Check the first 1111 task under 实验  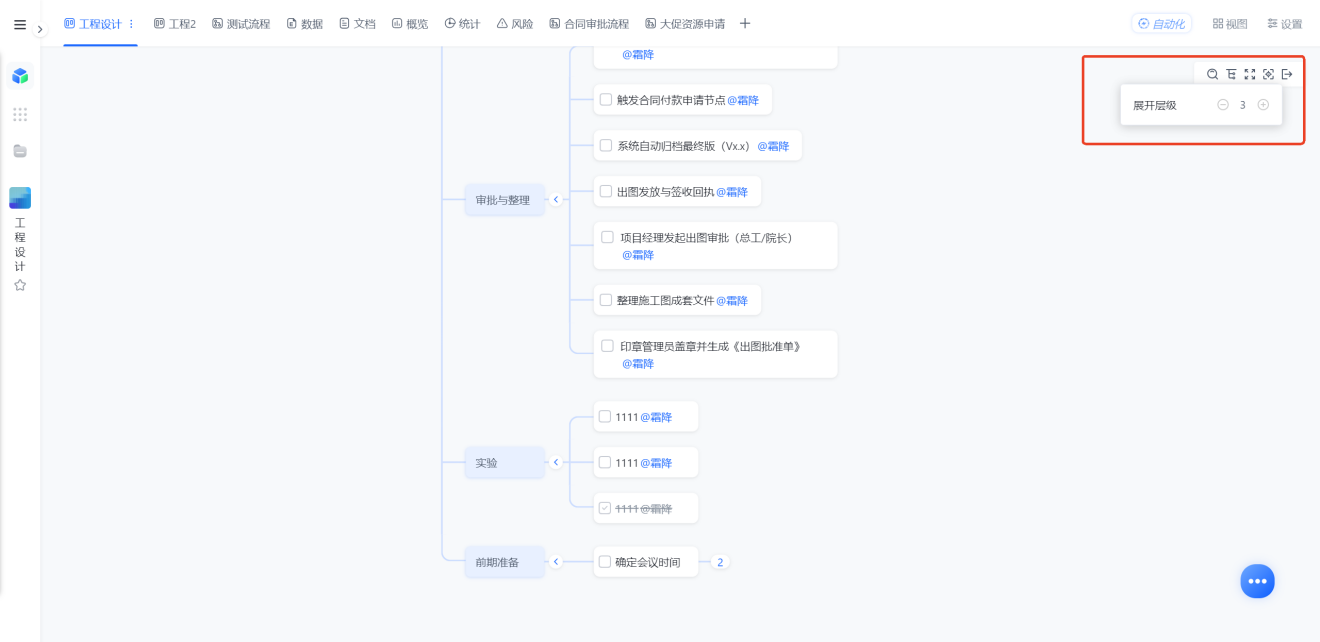tap(604, 417)
